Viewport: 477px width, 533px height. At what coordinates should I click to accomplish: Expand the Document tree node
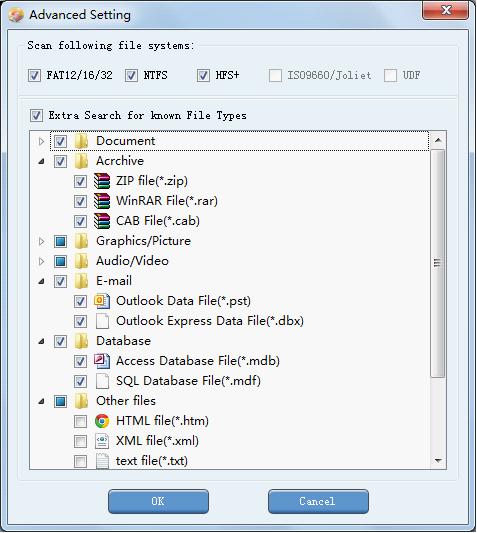(41, 141)
